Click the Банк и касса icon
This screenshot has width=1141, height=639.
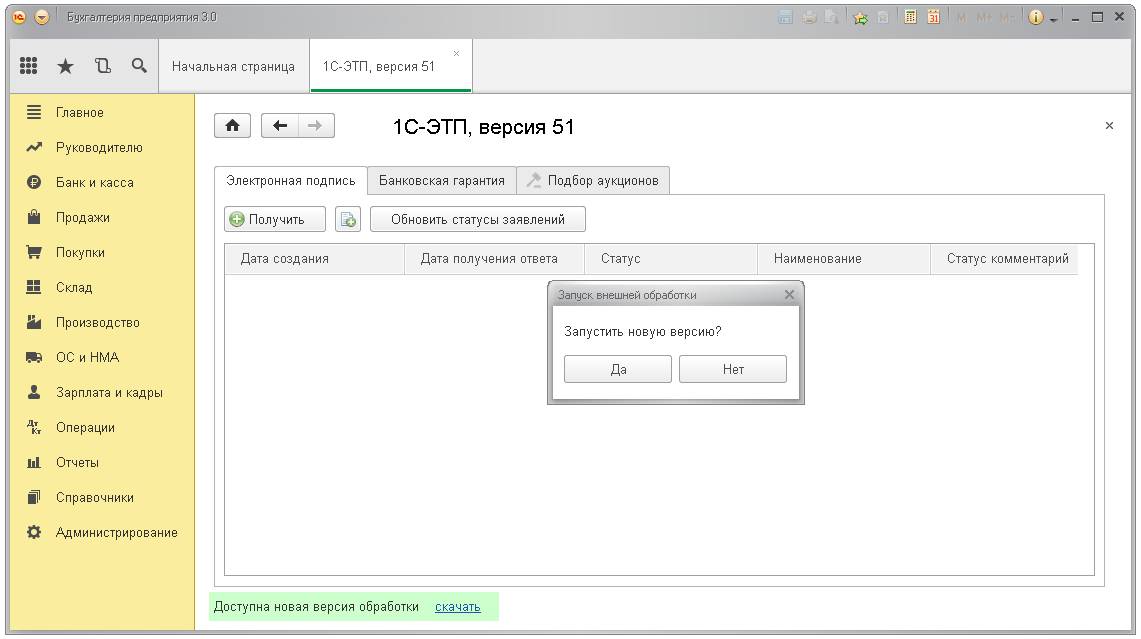tap(33, 182)
